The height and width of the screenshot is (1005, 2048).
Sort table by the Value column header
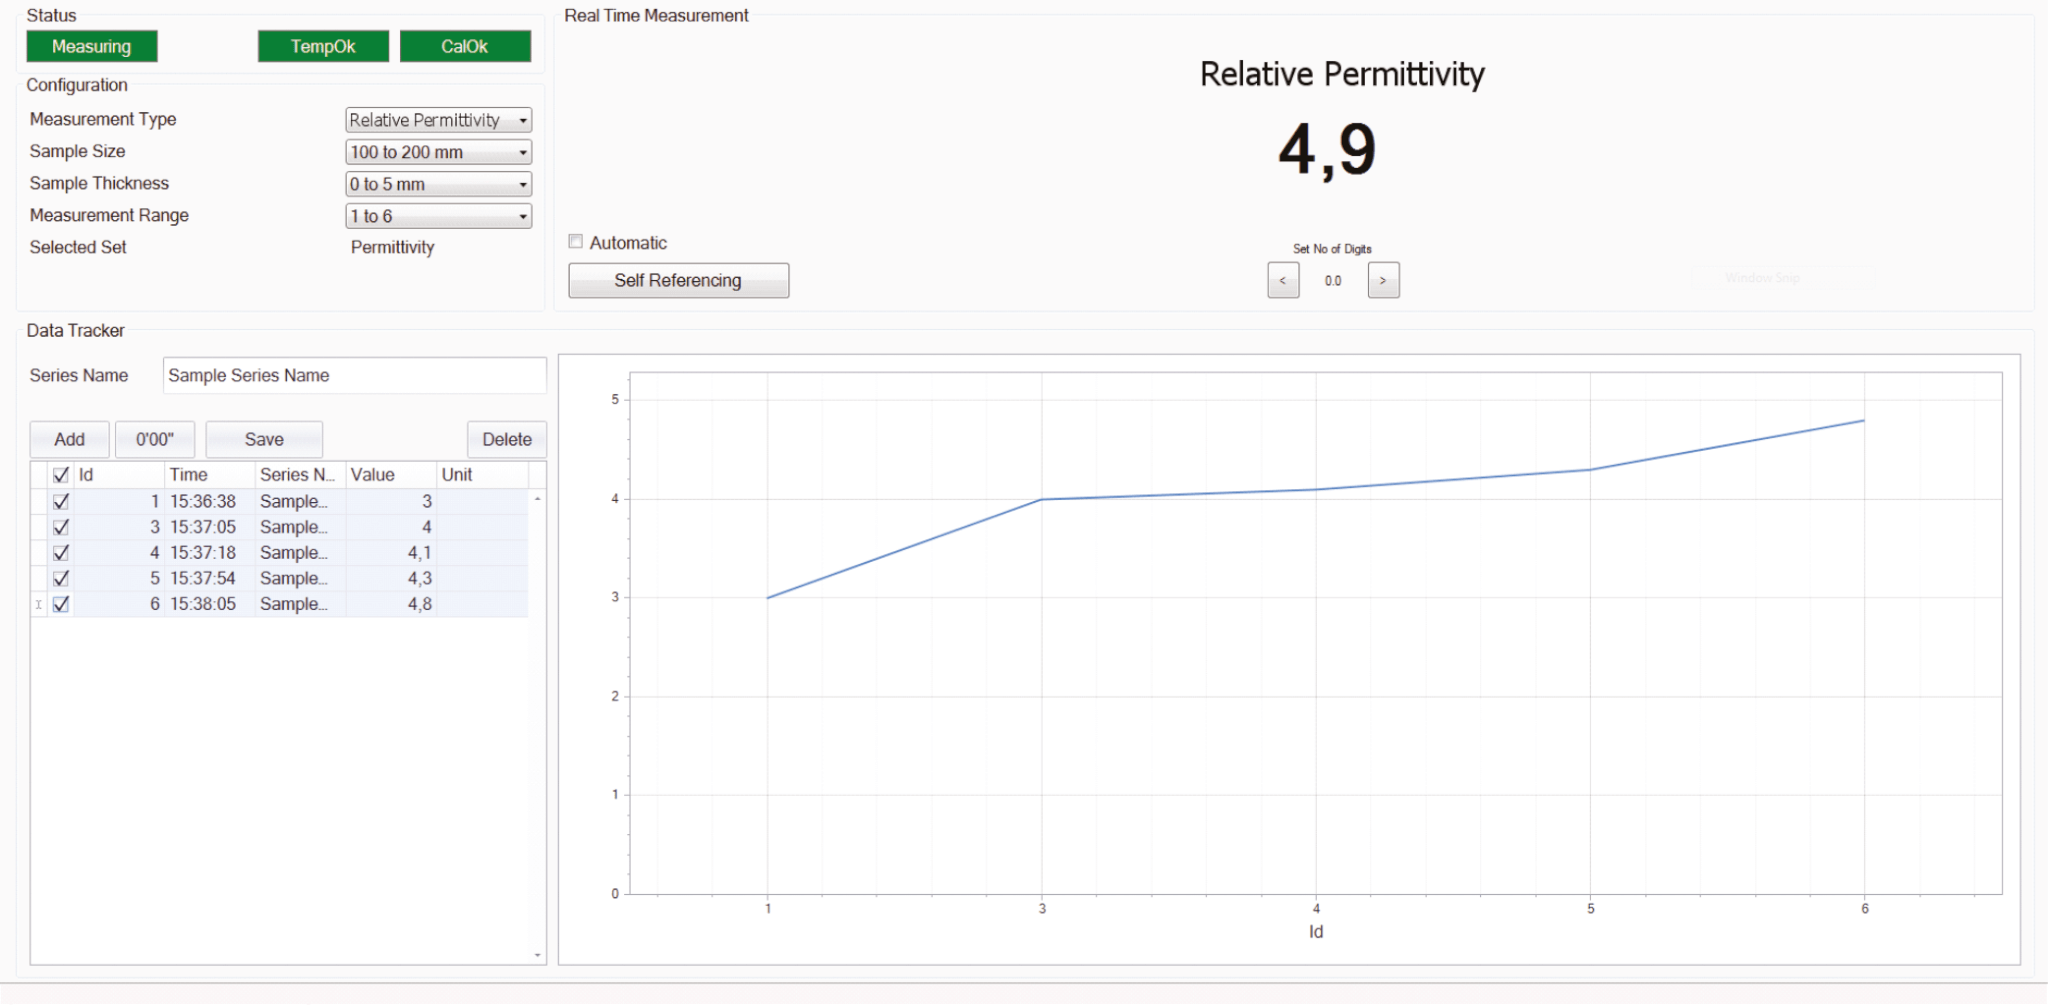click(x=389, y=475)
